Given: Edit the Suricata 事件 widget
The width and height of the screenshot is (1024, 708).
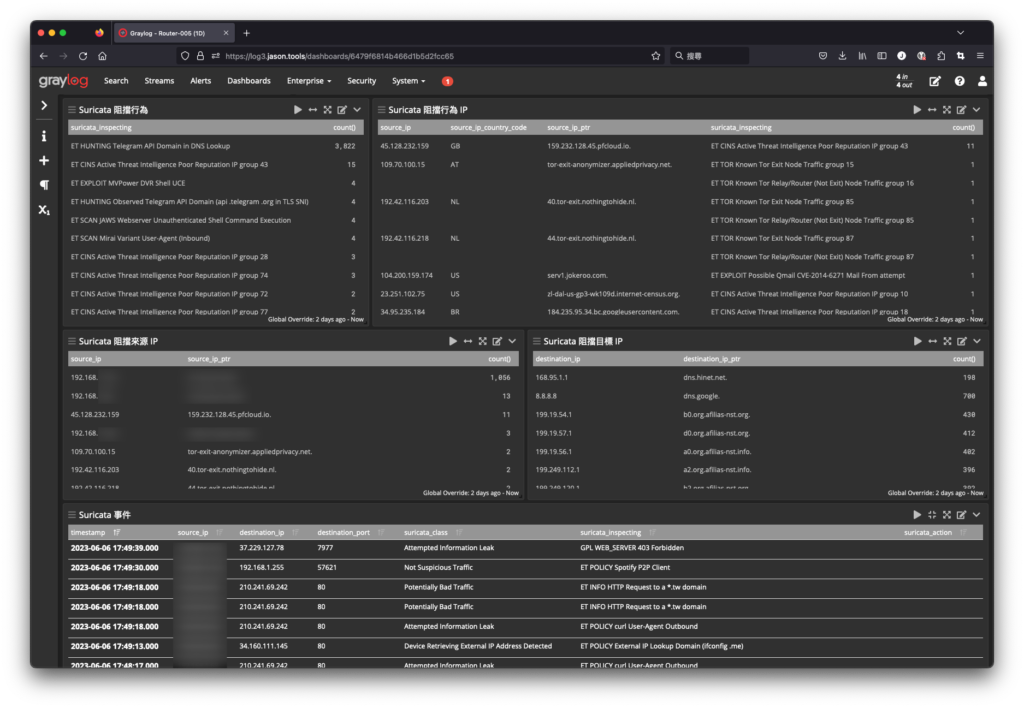Looking at the screenshot, I should [961, 515].
